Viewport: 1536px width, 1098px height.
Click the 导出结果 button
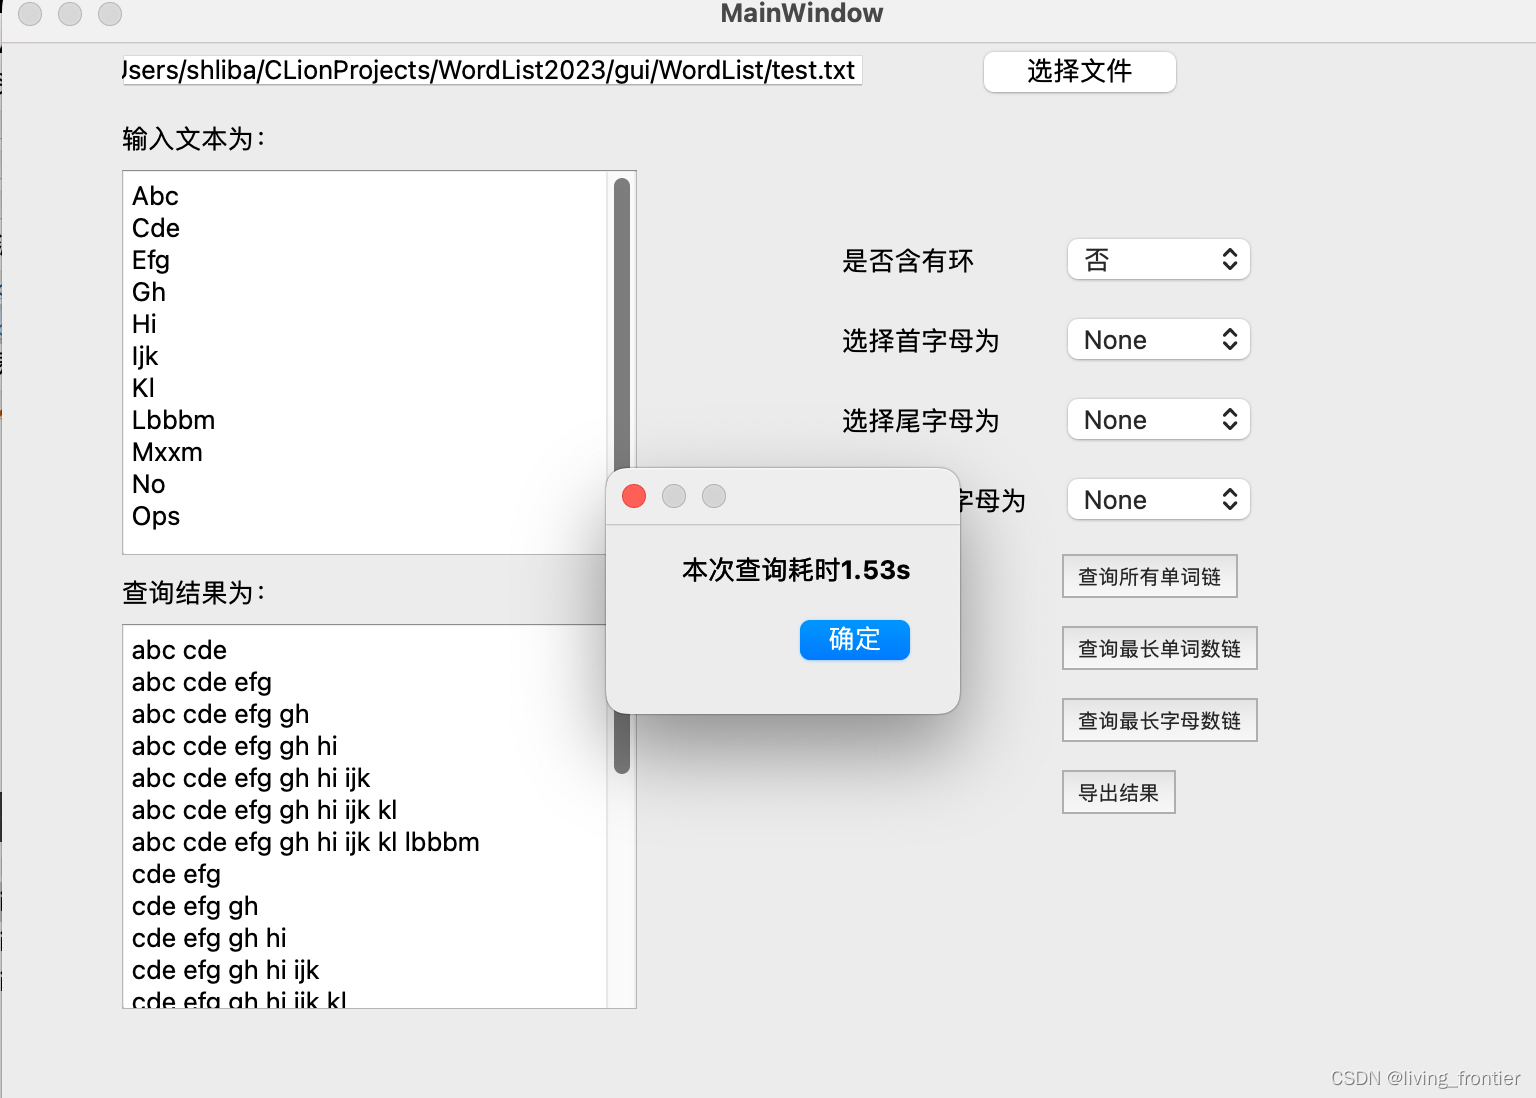pos(1118,793)
